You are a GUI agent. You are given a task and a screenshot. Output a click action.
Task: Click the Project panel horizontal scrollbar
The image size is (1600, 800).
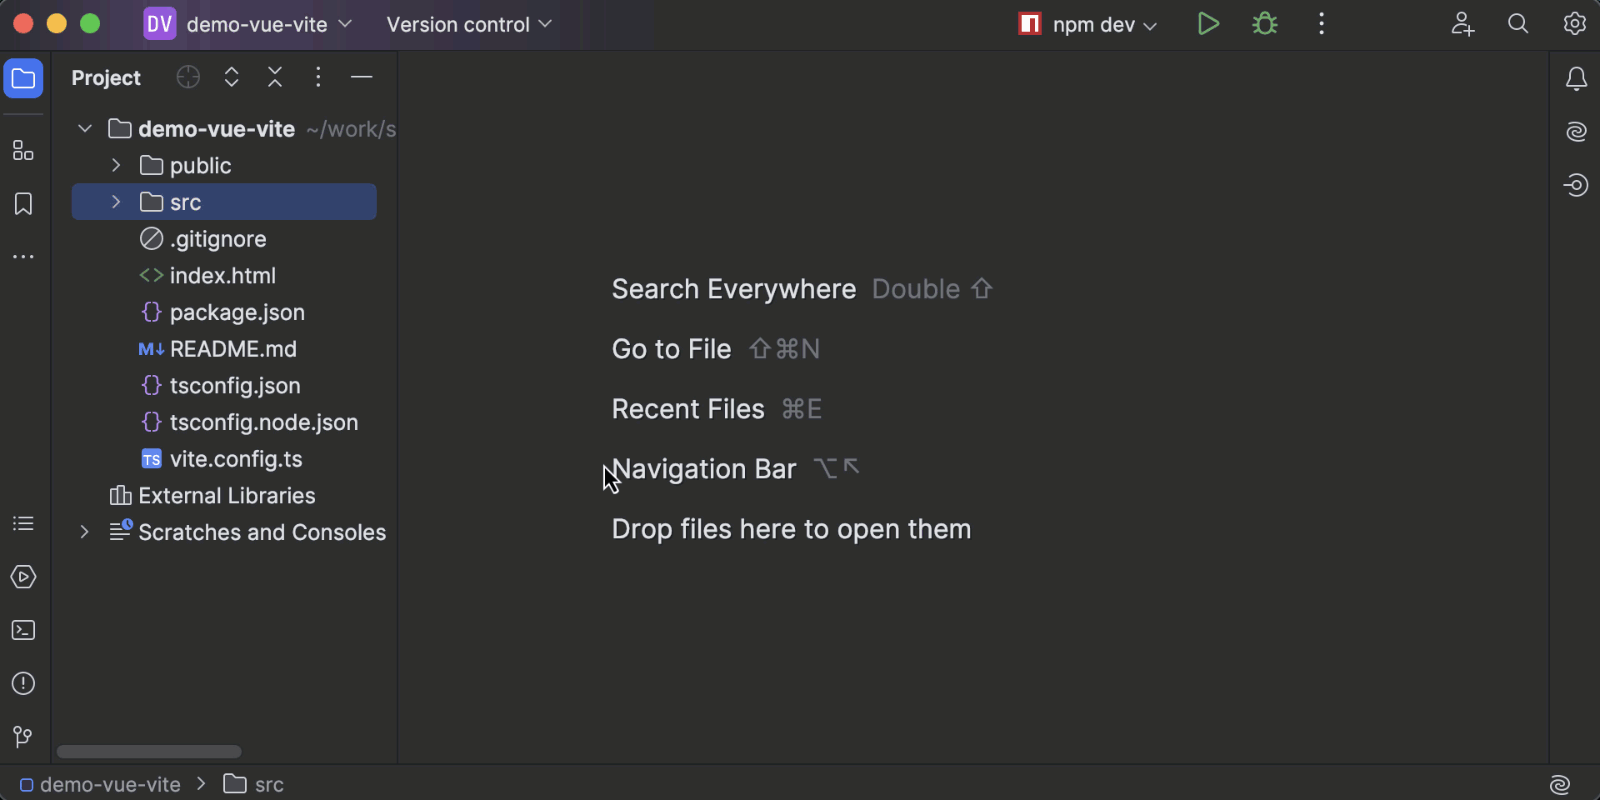tap(149, 751)
